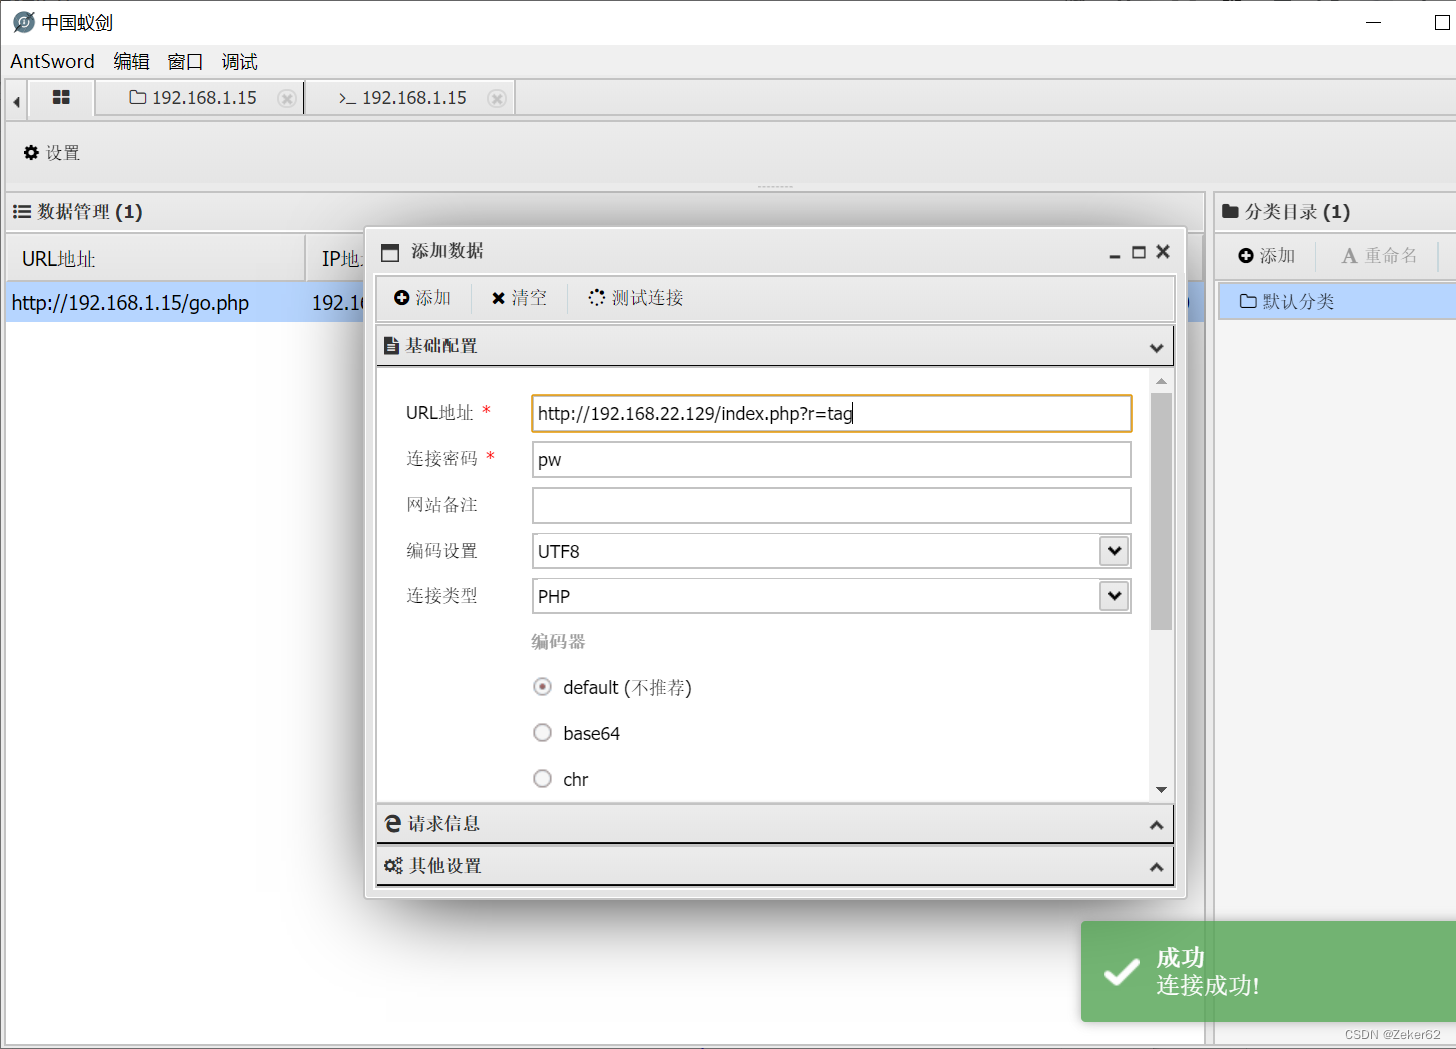Select the 默认分类 folder
This screenshot has width=1456, height=1049.
click(1336, 301)
